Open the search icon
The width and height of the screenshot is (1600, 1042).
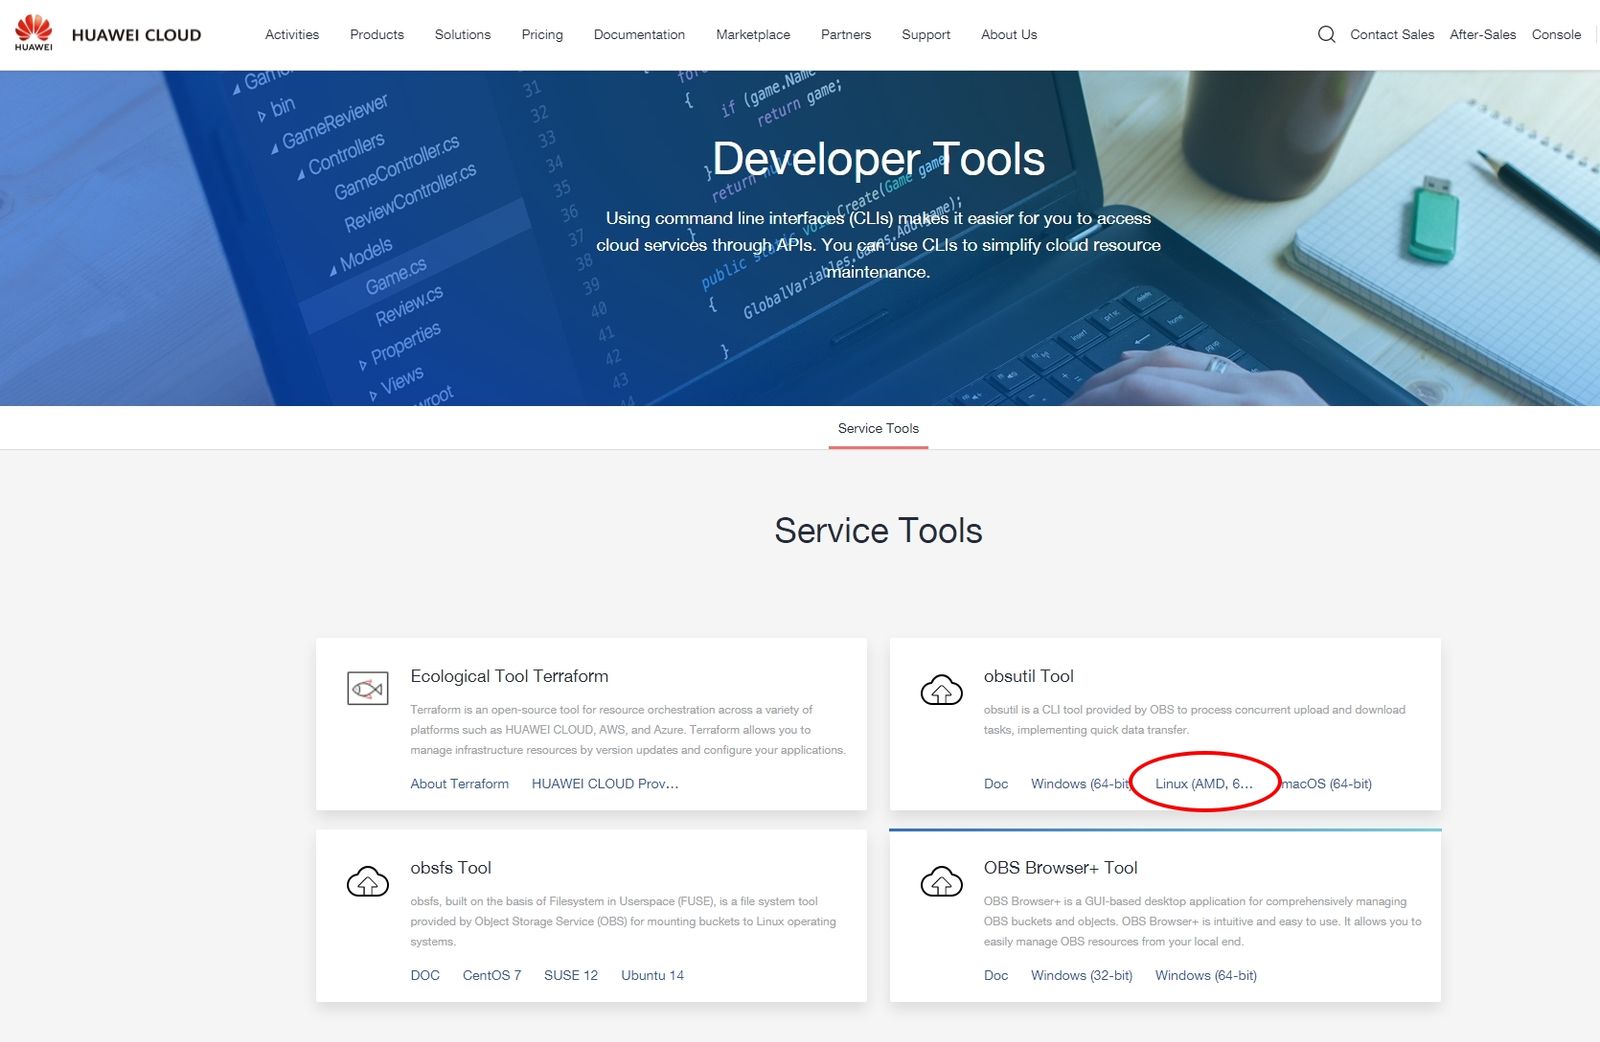tap(1326, 34)
